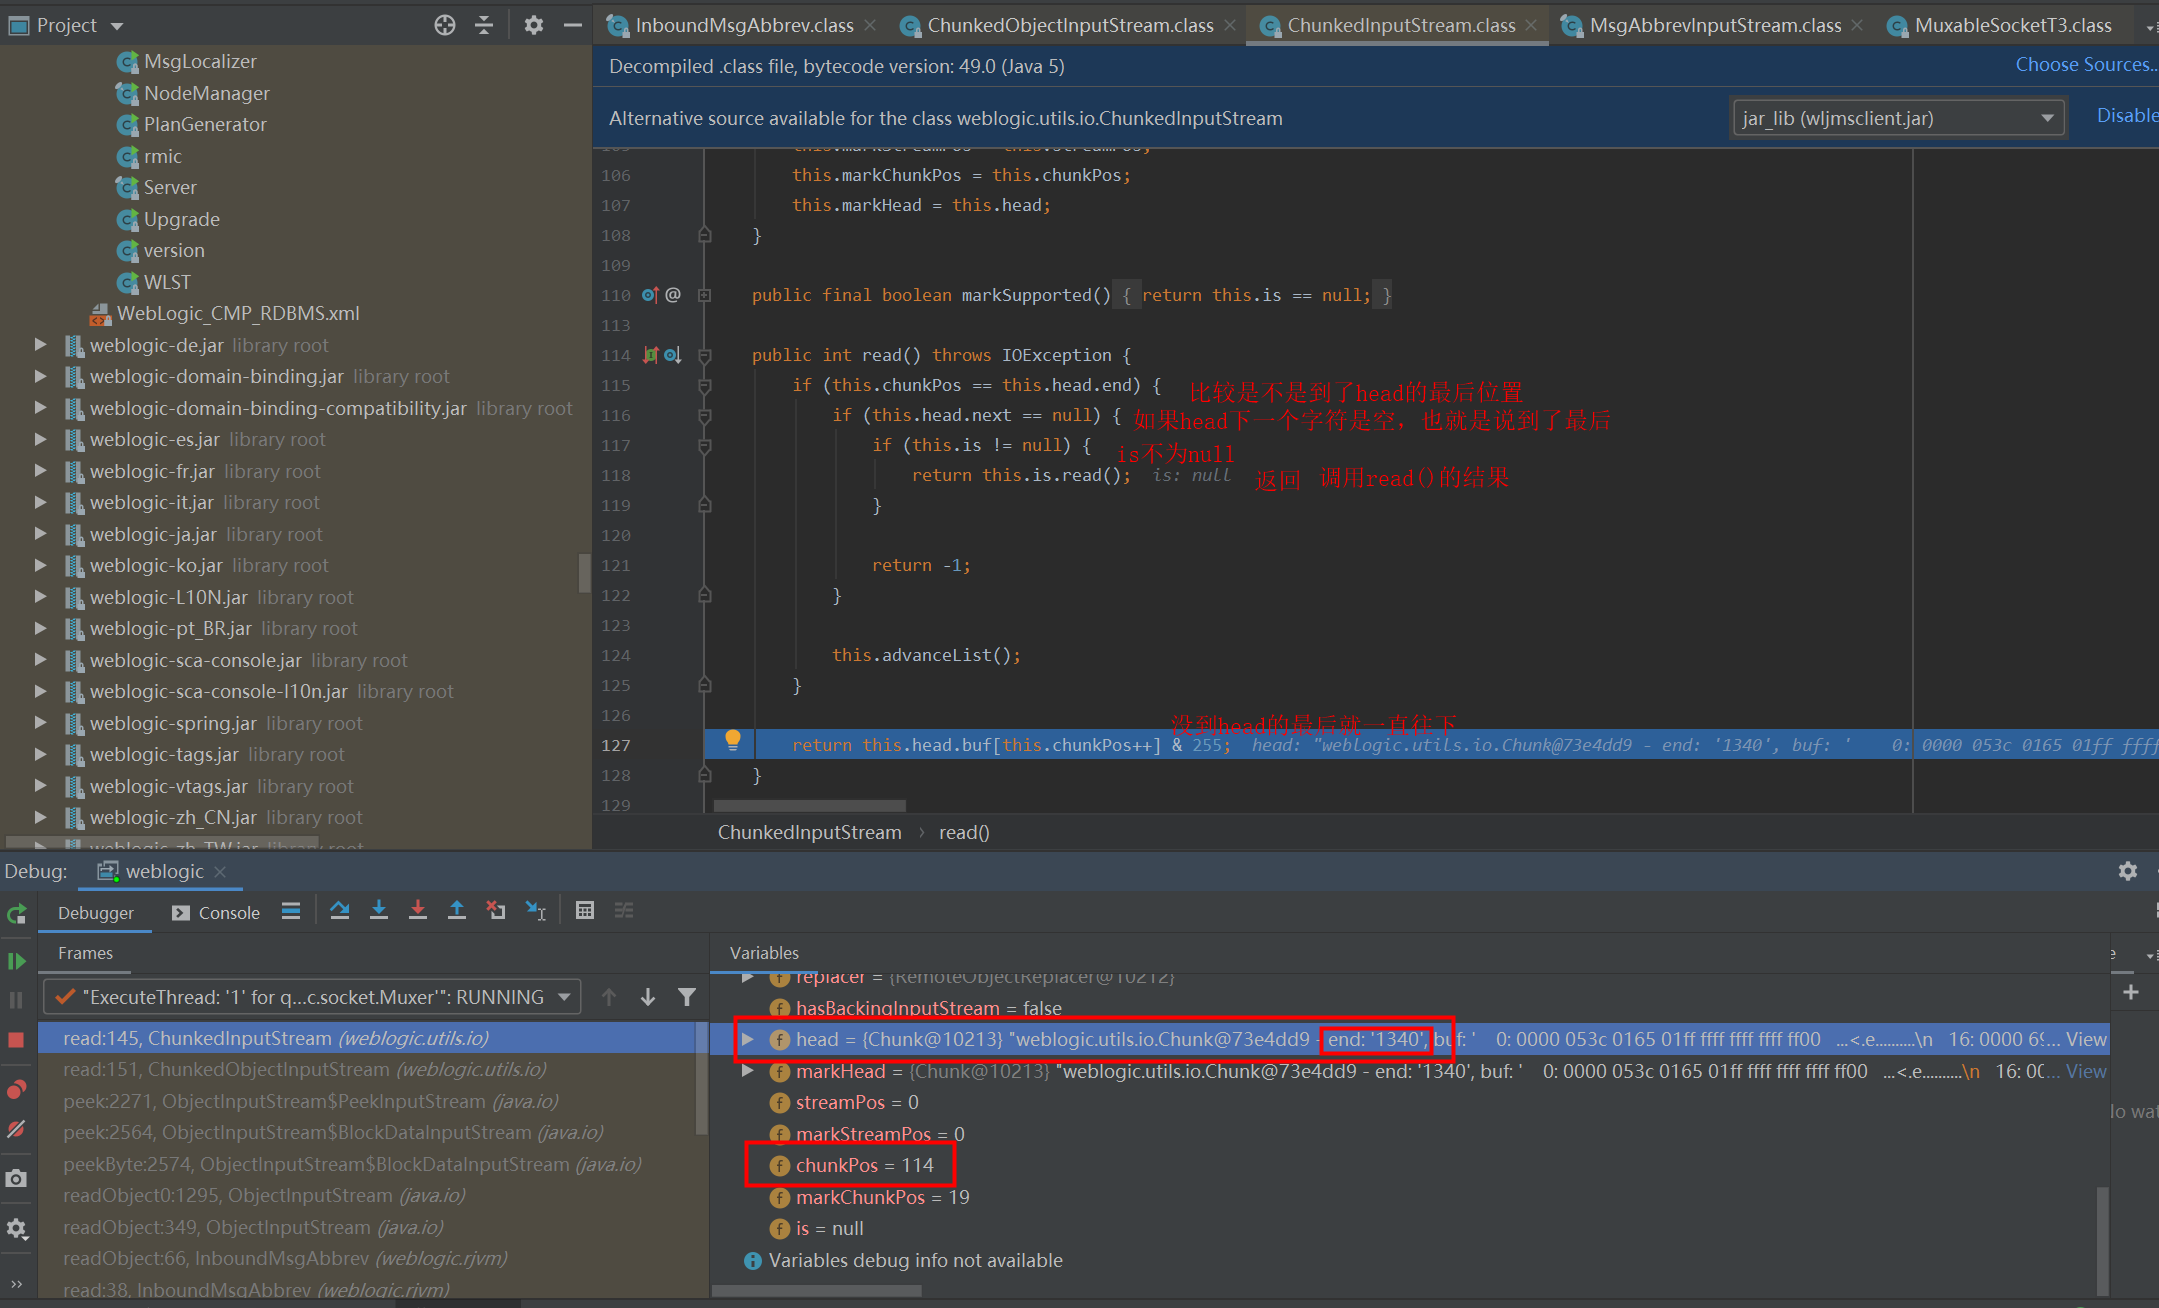Click the thread dump camera icon
This screenshot has width=2159, height=1308.
tap(16, 1179)
